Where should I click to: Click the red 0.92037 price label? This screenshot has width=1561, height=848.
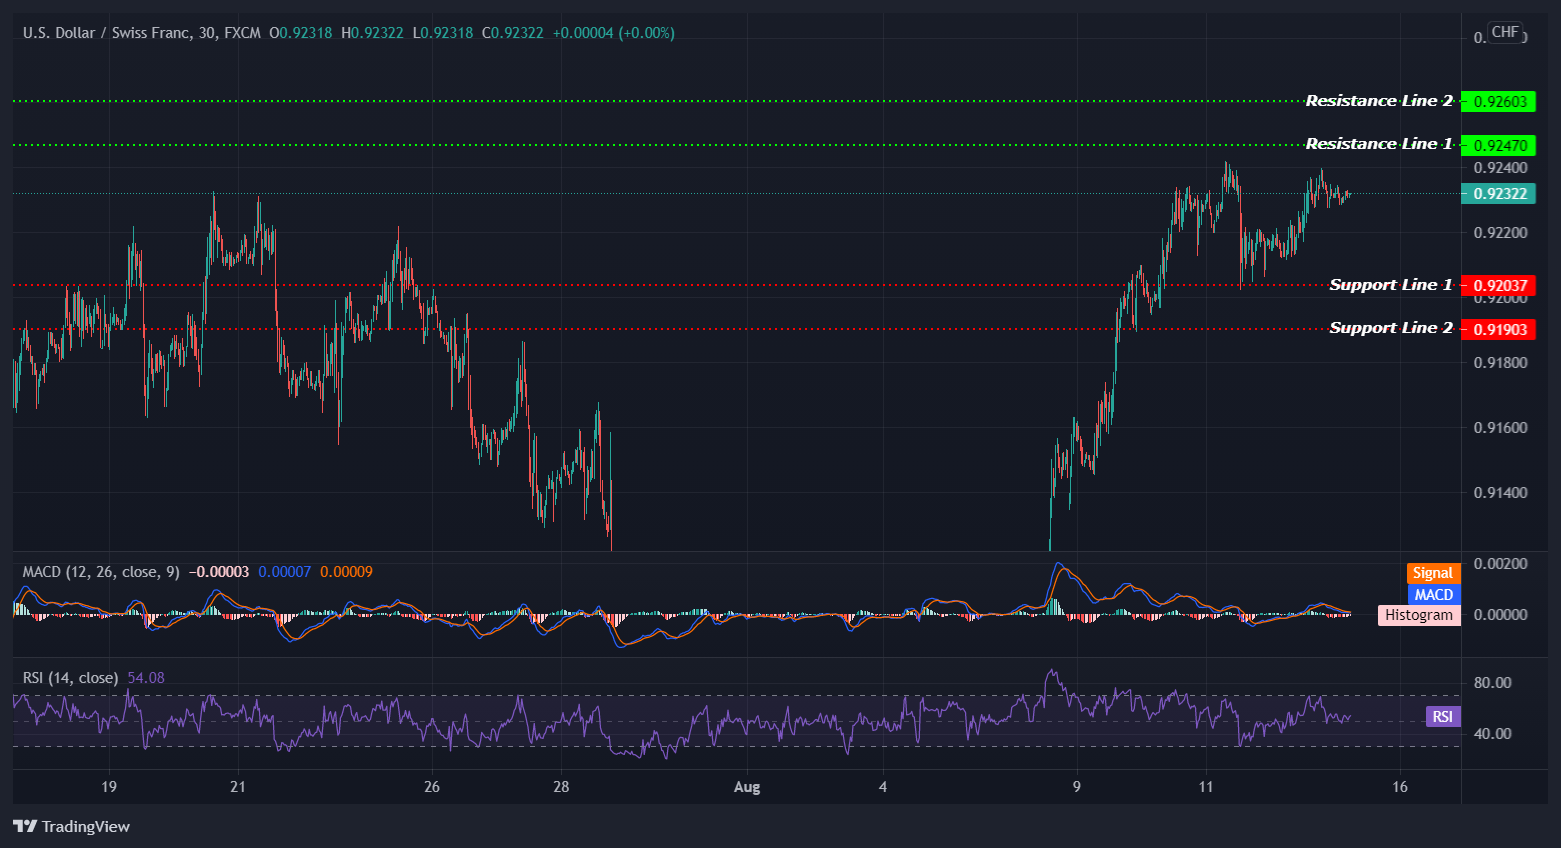click(x=1498, y=286)
